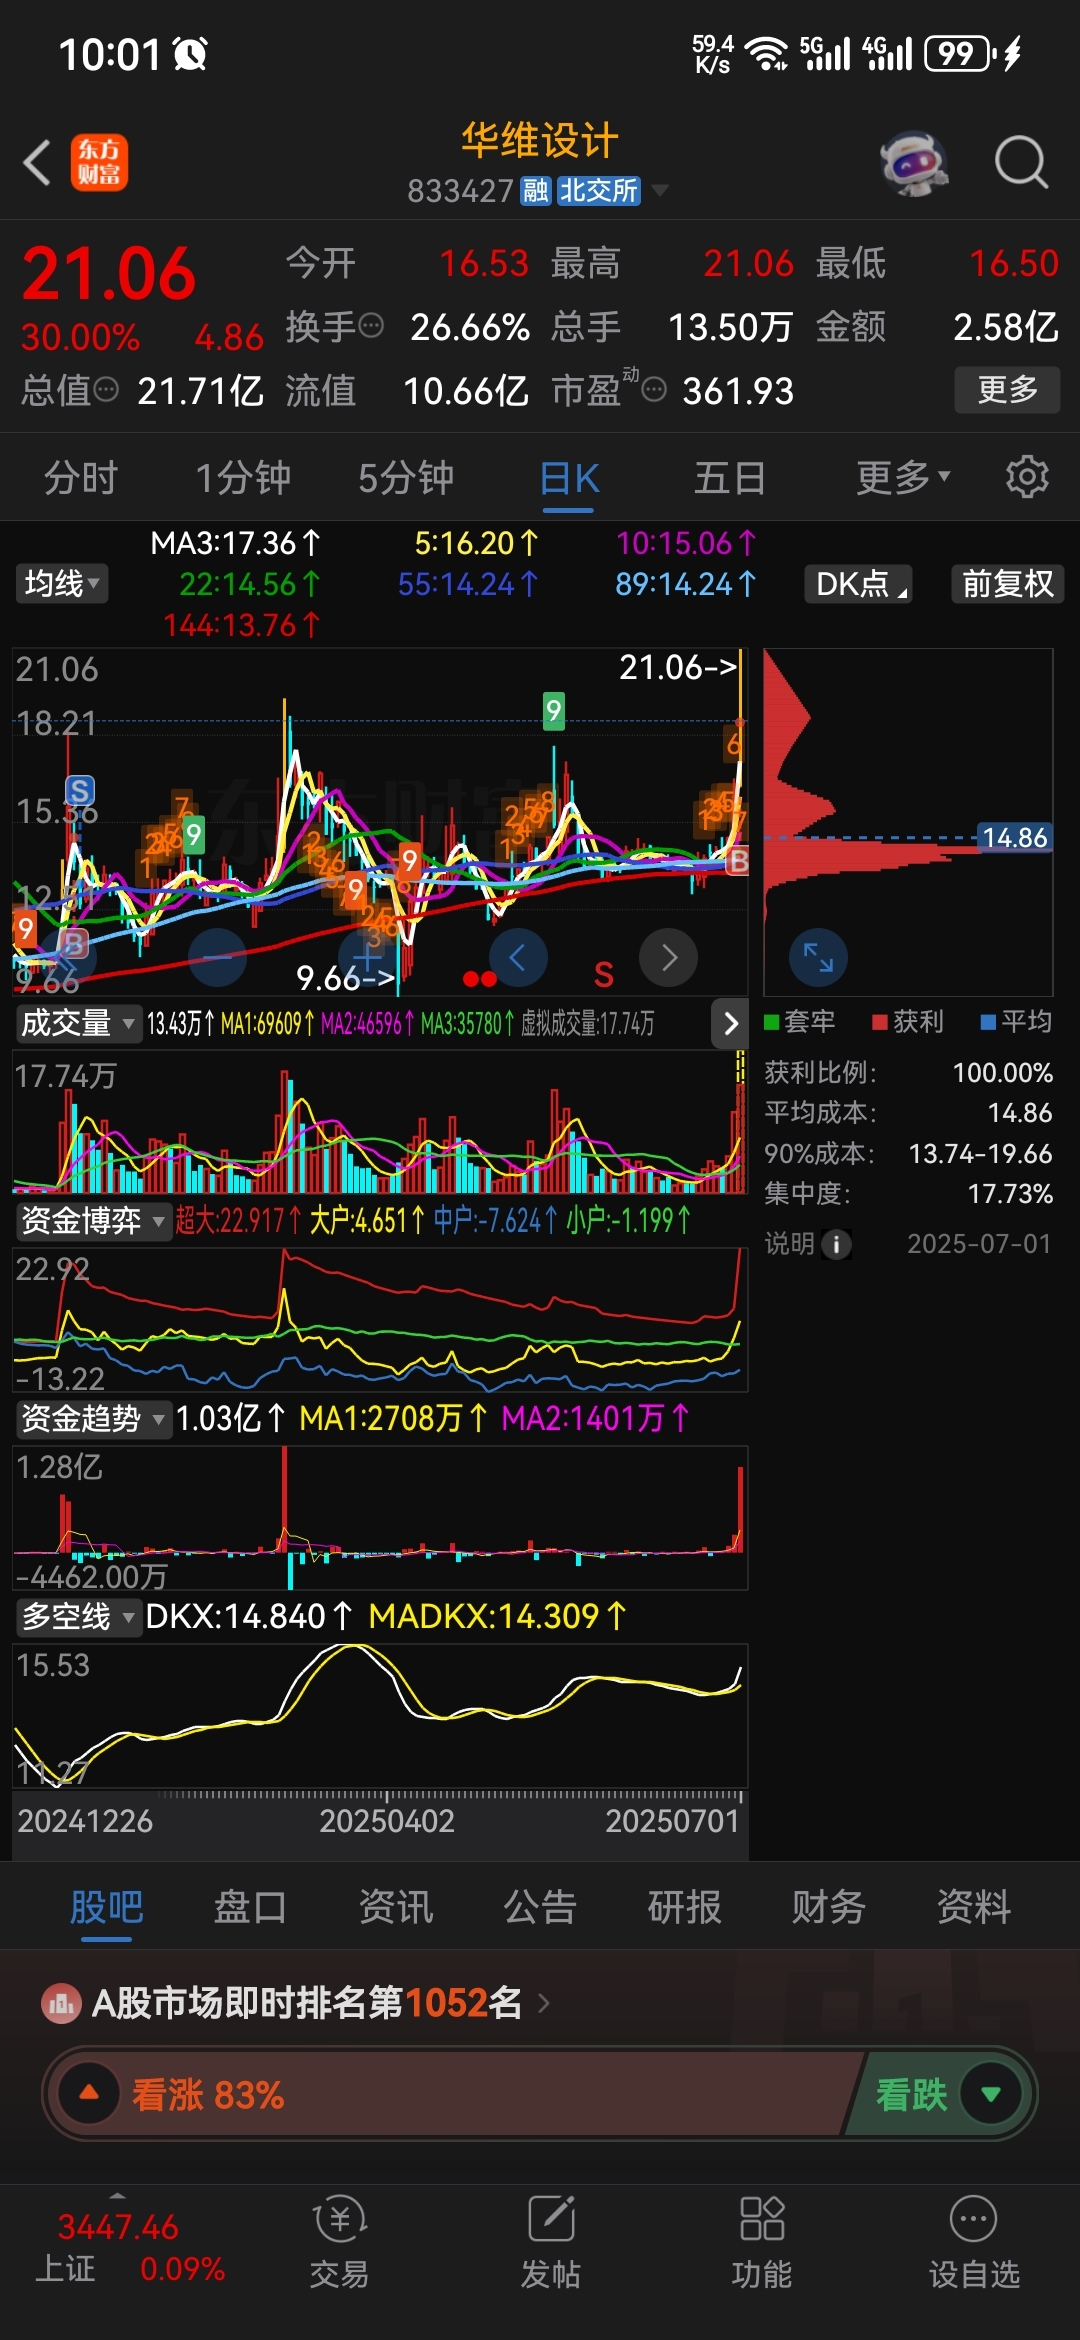Viewport: 1080px width, 2340px height.
Task: Open the 财务 tab
Action: pos(829,1906)
